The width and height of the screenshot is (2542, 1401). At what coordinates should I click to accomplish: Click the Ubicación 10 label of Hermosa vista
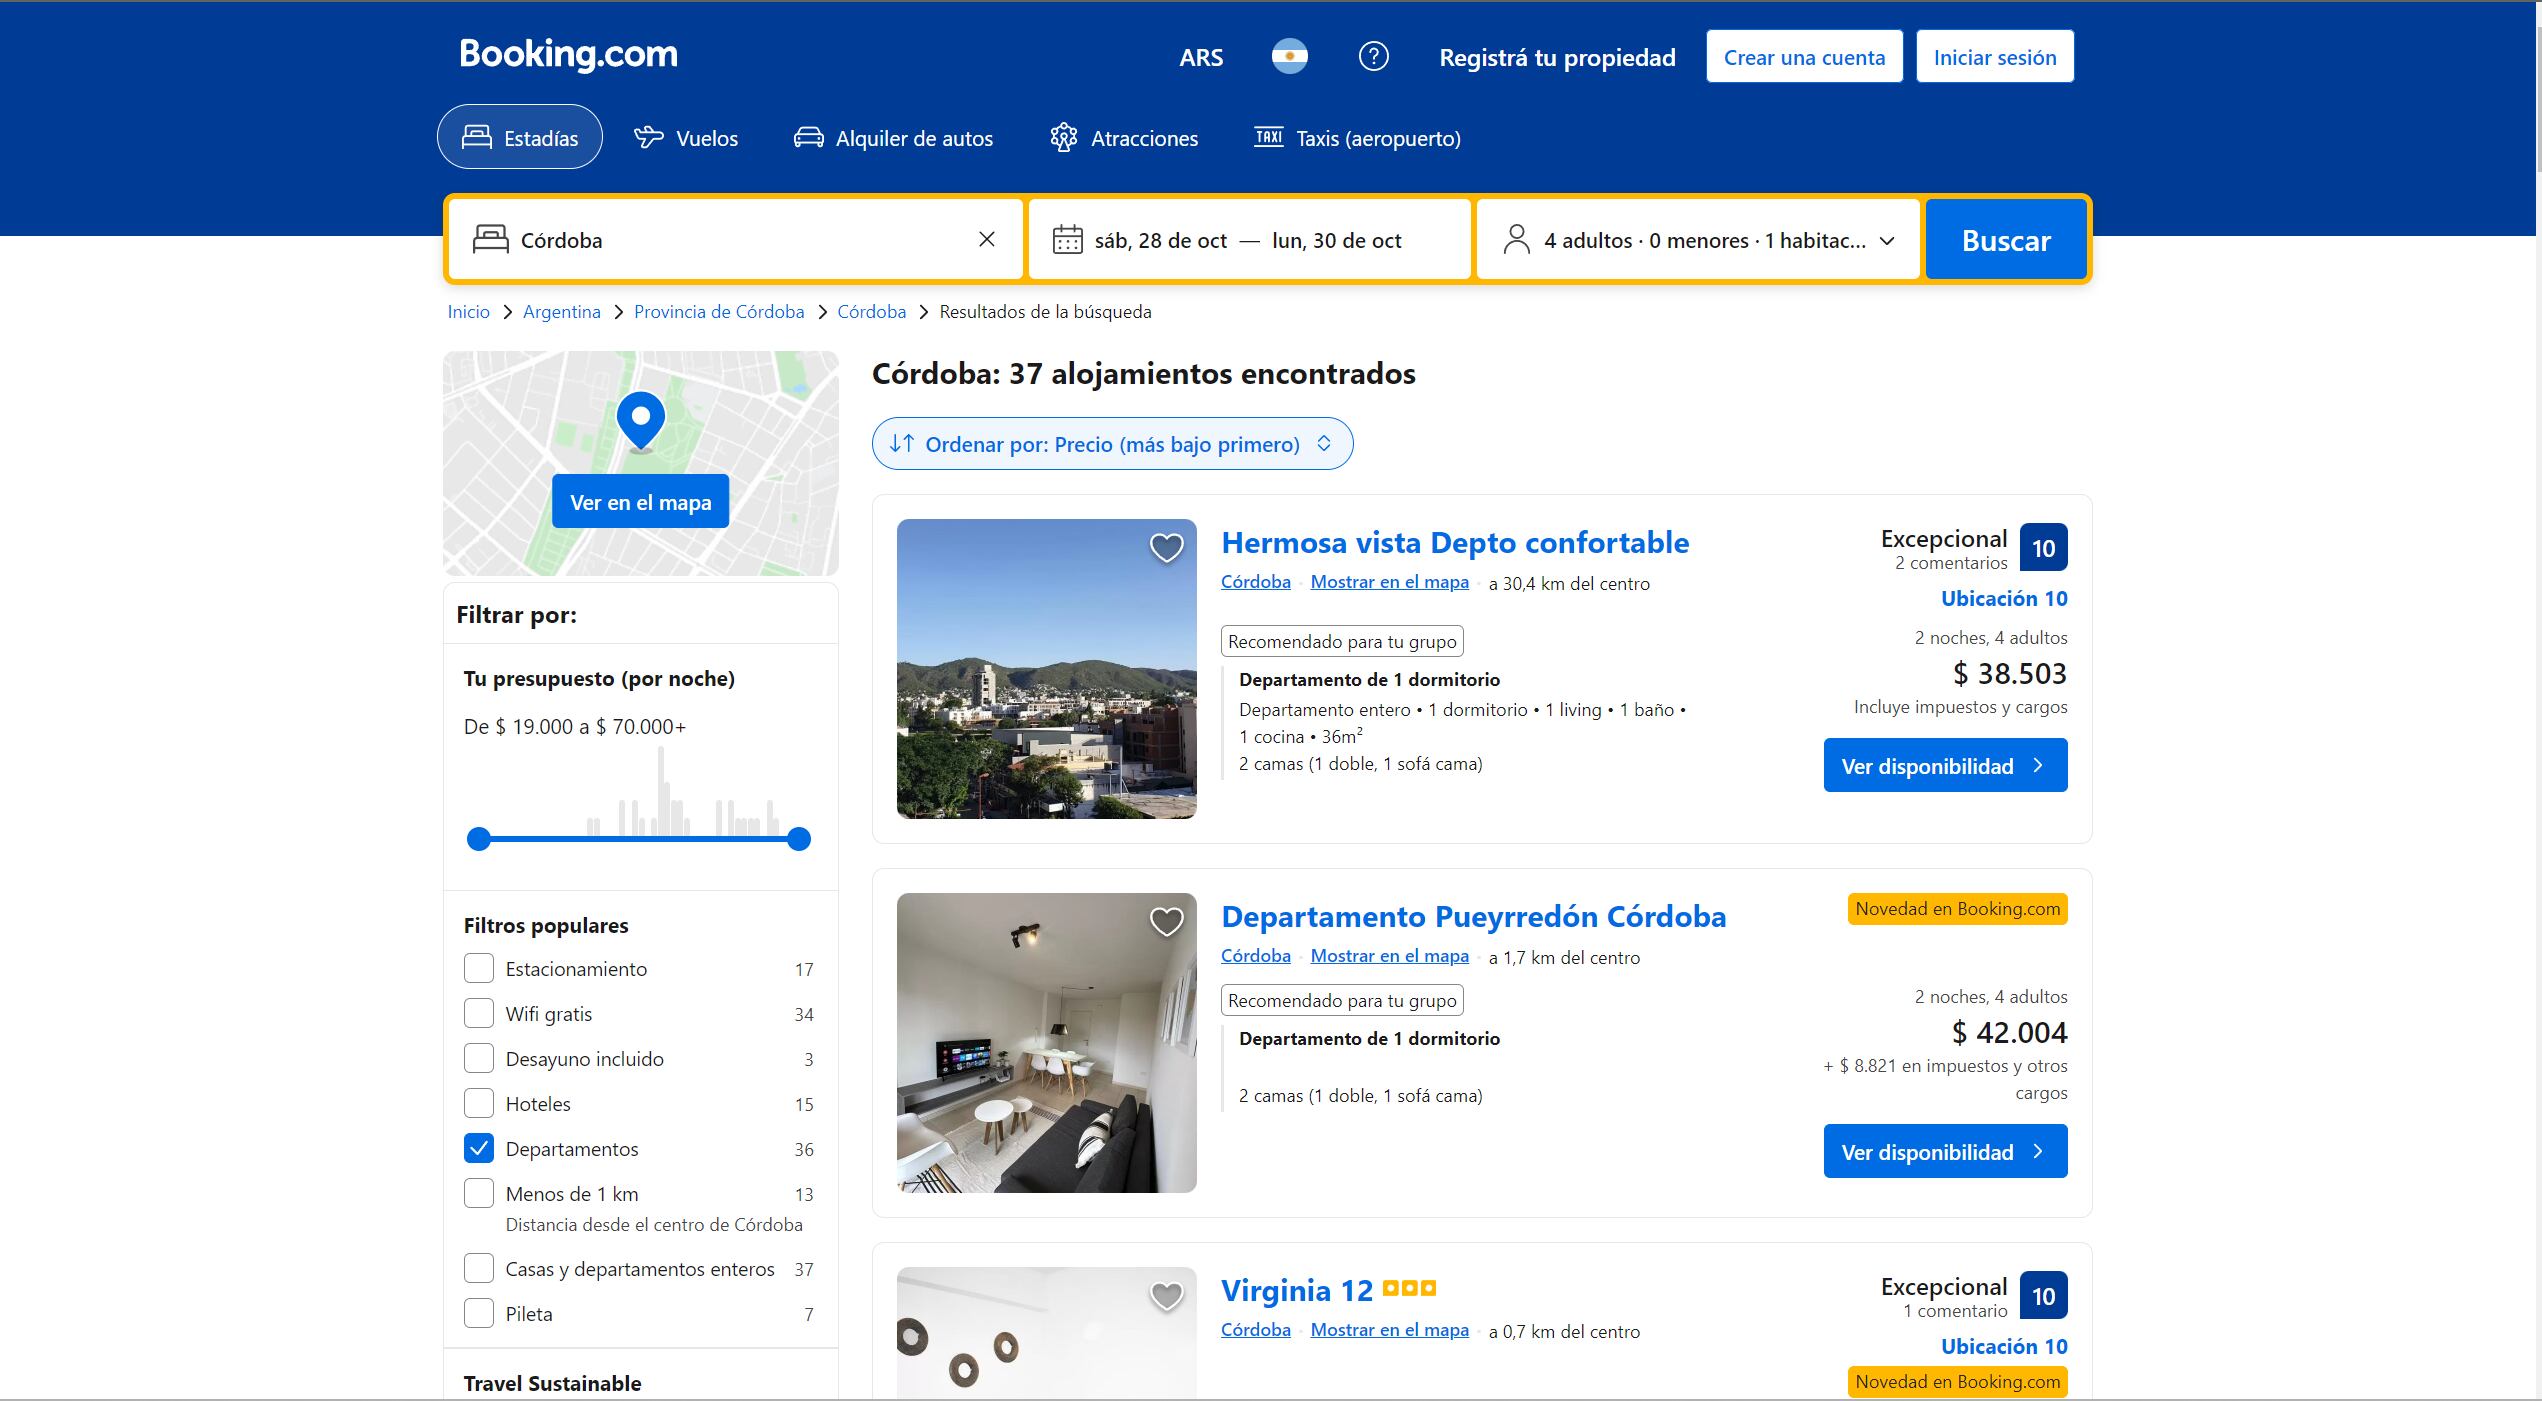2004,599
